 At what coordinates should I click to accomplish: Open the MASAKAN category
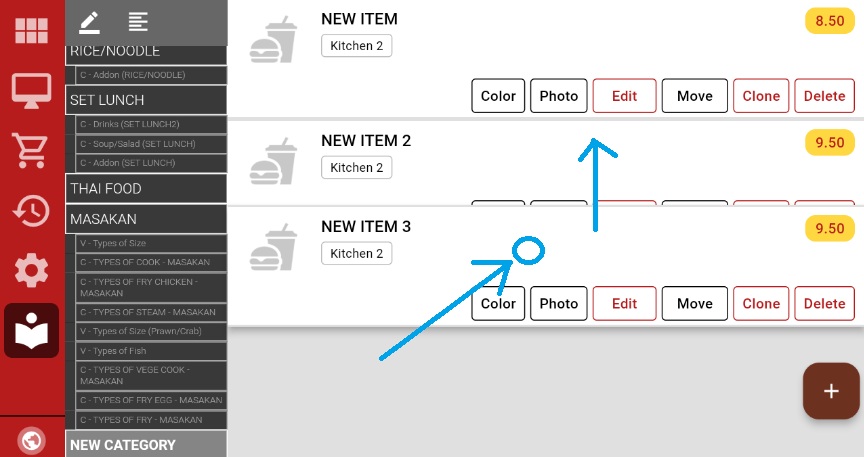pyautogui.click(x=146, y=218)
